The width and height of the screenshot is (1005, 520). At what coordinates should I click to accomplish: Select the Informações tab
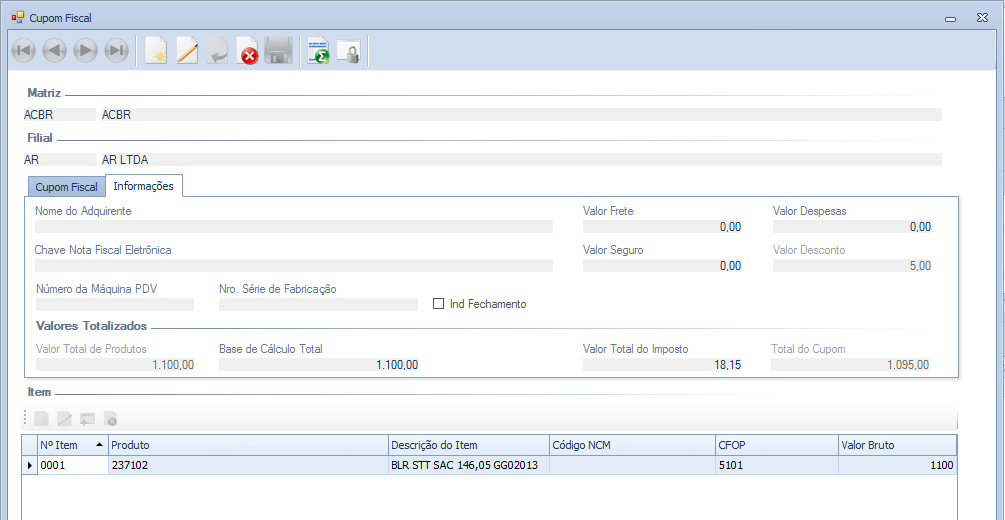click(143, 186)
